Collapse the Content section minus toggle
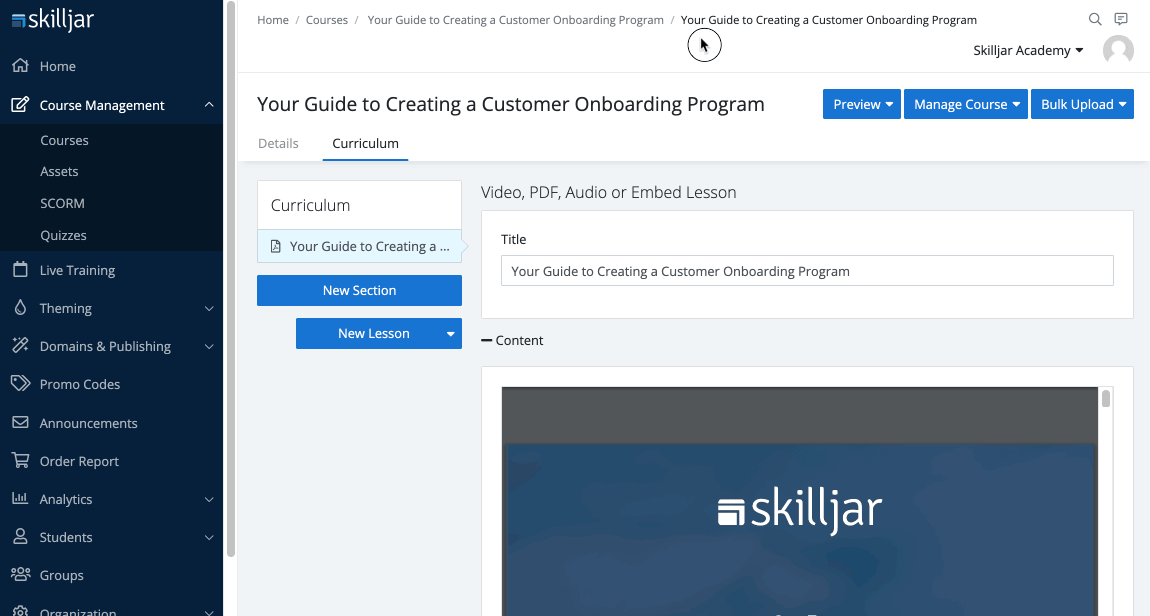 click(x=487, y=341)
